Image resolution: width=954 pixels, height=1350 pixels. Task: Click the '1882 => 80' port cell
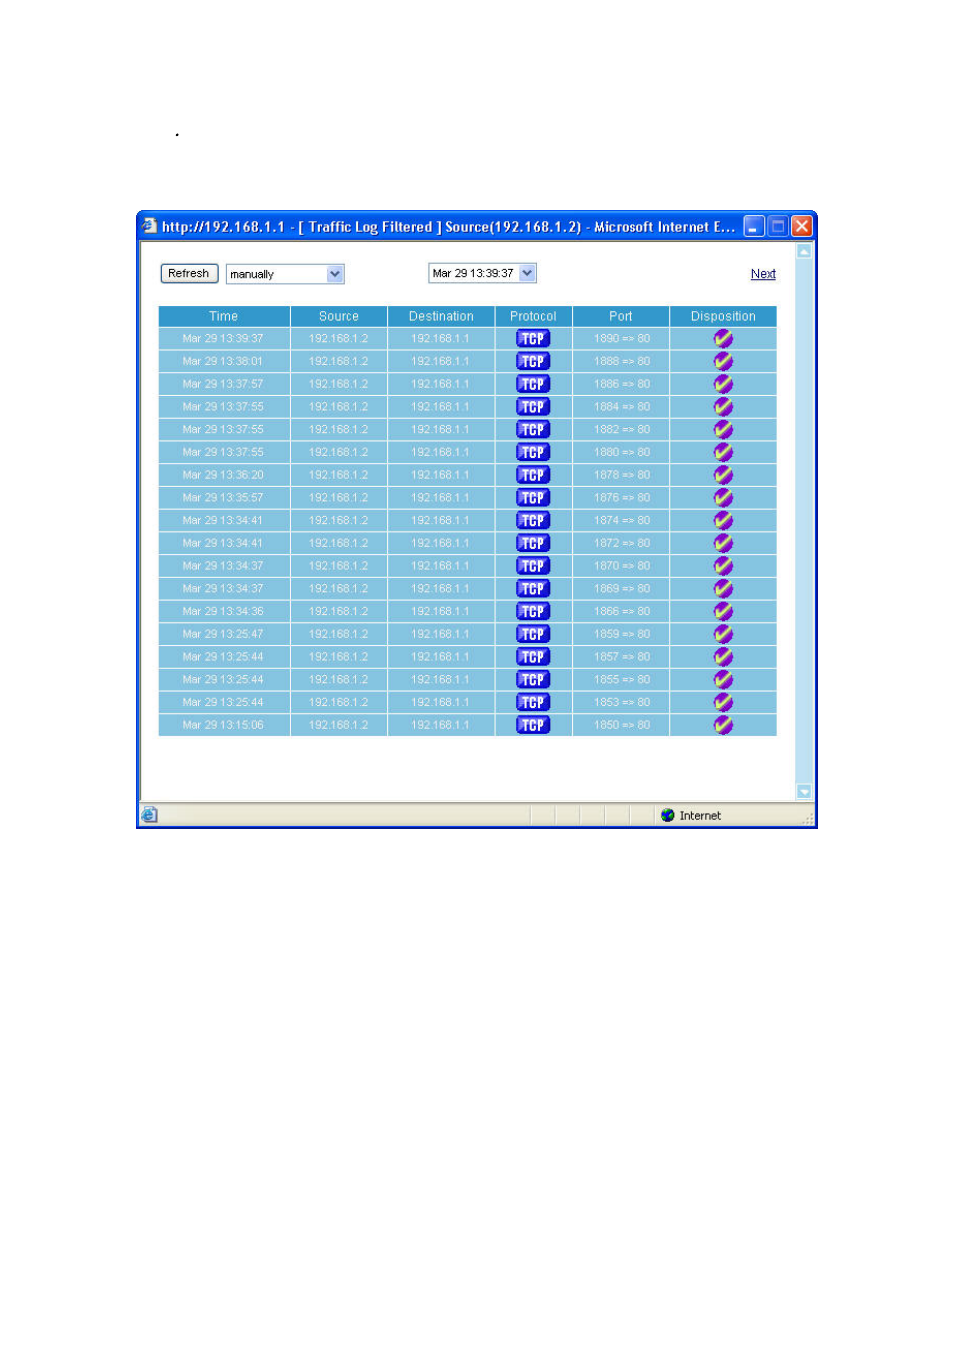click(622, 430)
